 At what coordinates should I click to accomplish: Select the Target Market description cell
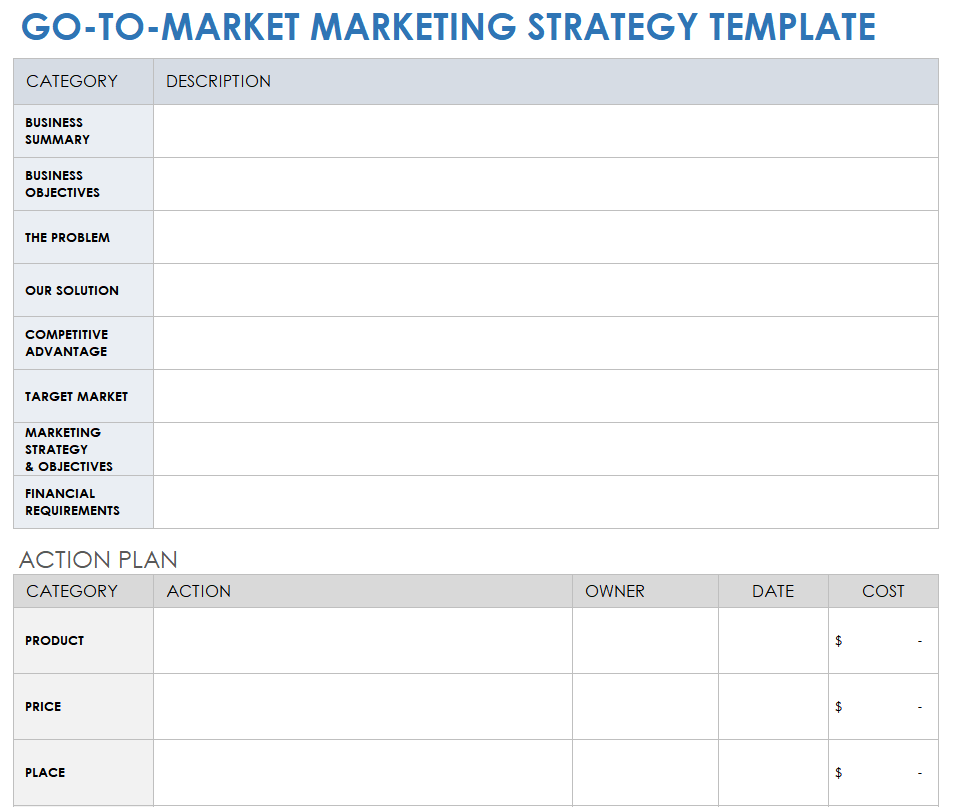pos(545,396)
